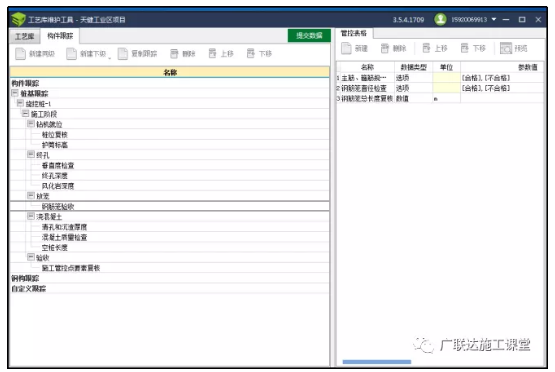Select the 桩位复核 tree row
Screen dimensions: 555x372
(x=170, y=135)
